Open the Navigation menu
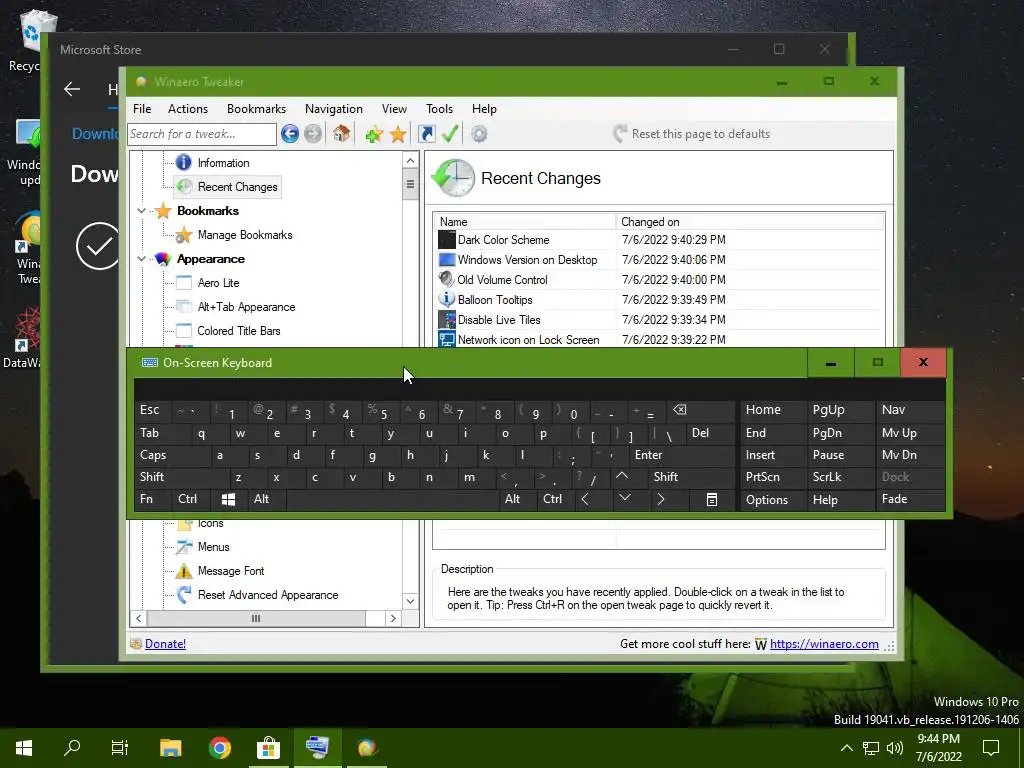 334,109
